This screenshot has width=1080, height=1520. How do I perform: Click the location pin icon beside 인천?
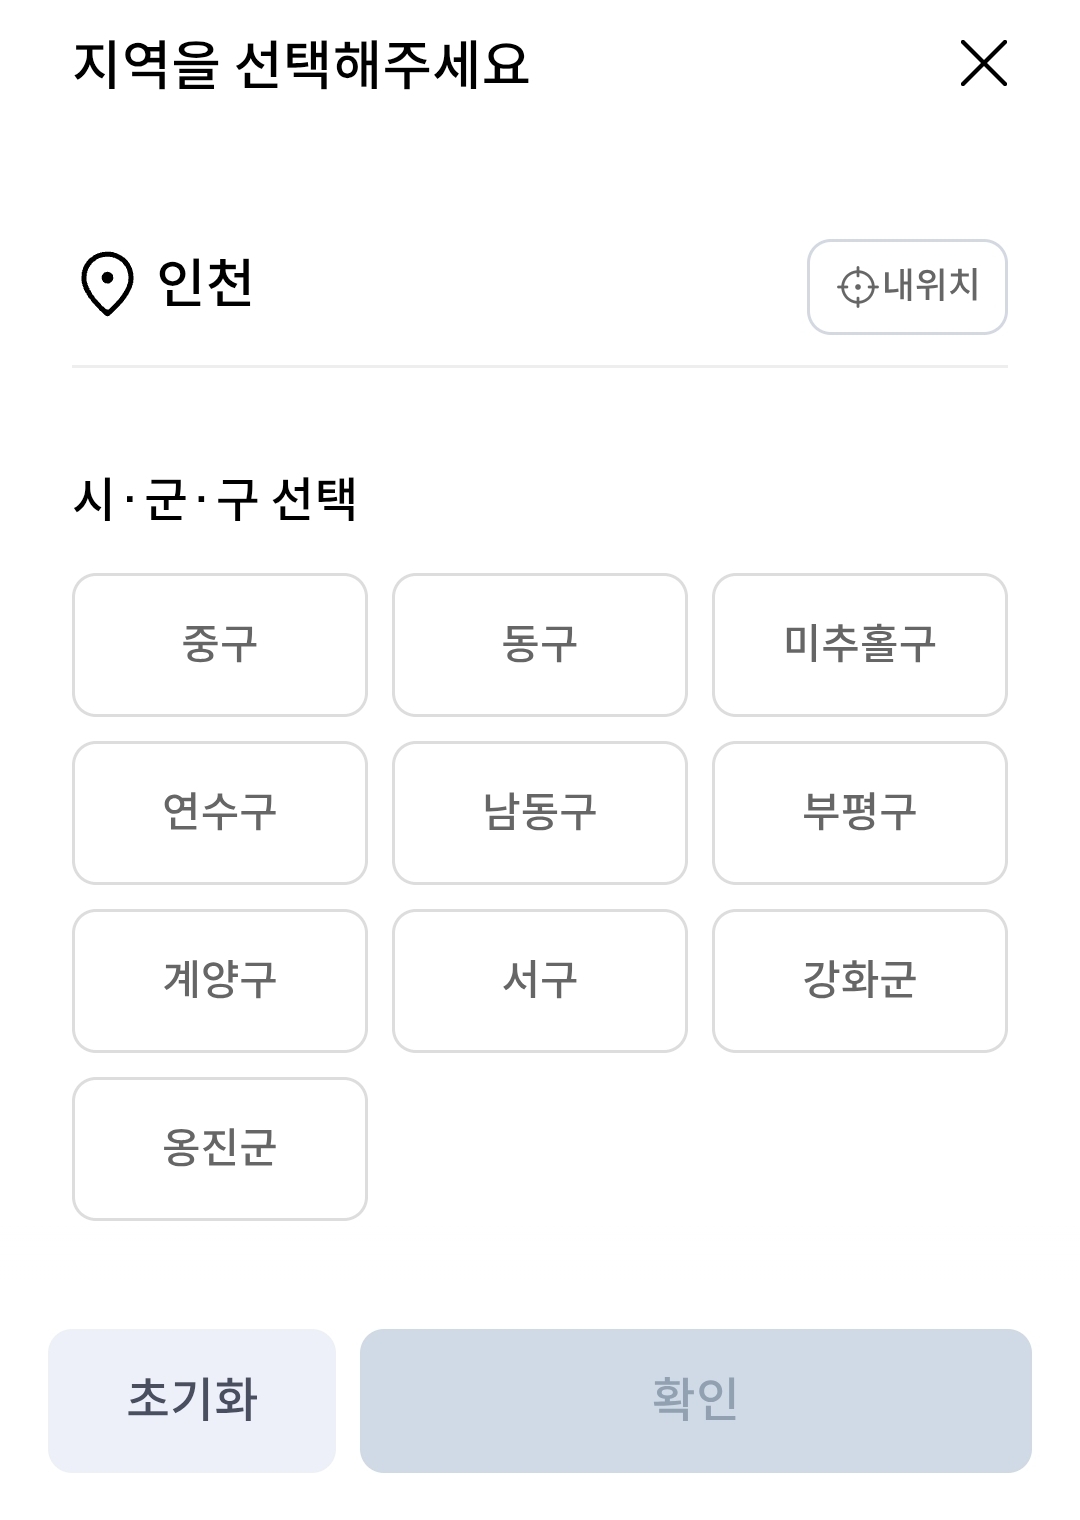pyautogui.click(x=107, y=284)
